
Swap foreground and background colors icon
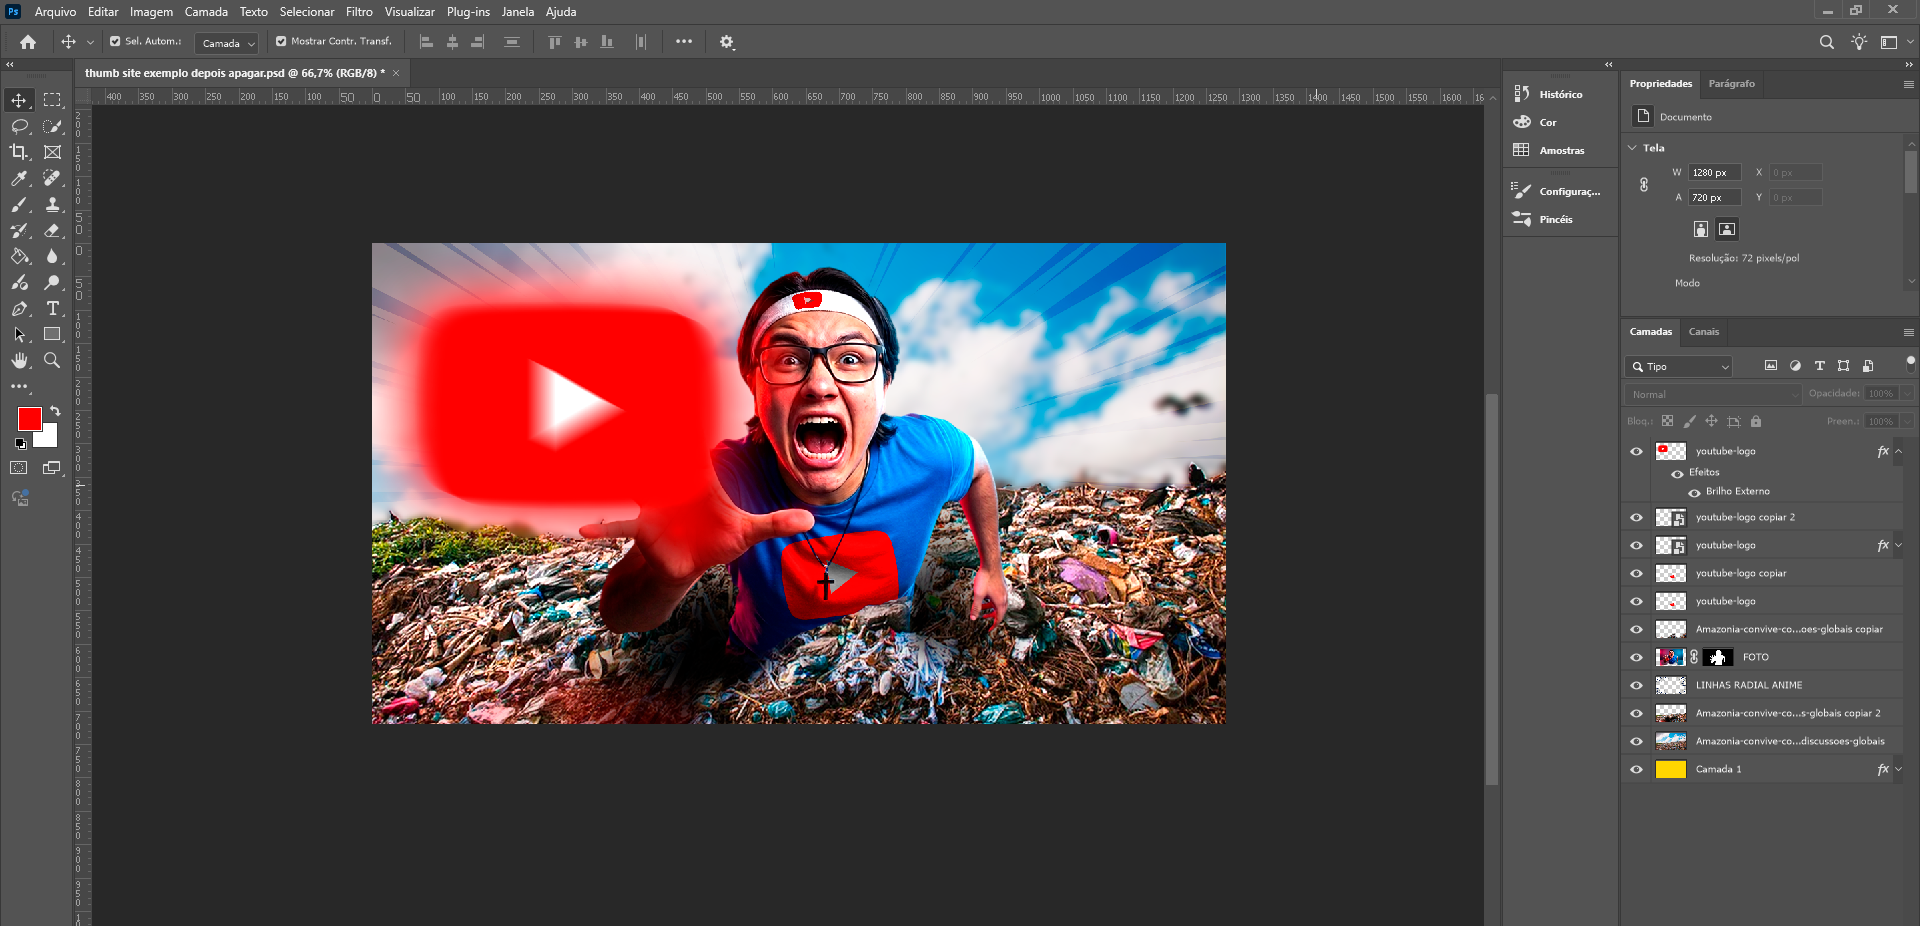(x=55, y=411)
